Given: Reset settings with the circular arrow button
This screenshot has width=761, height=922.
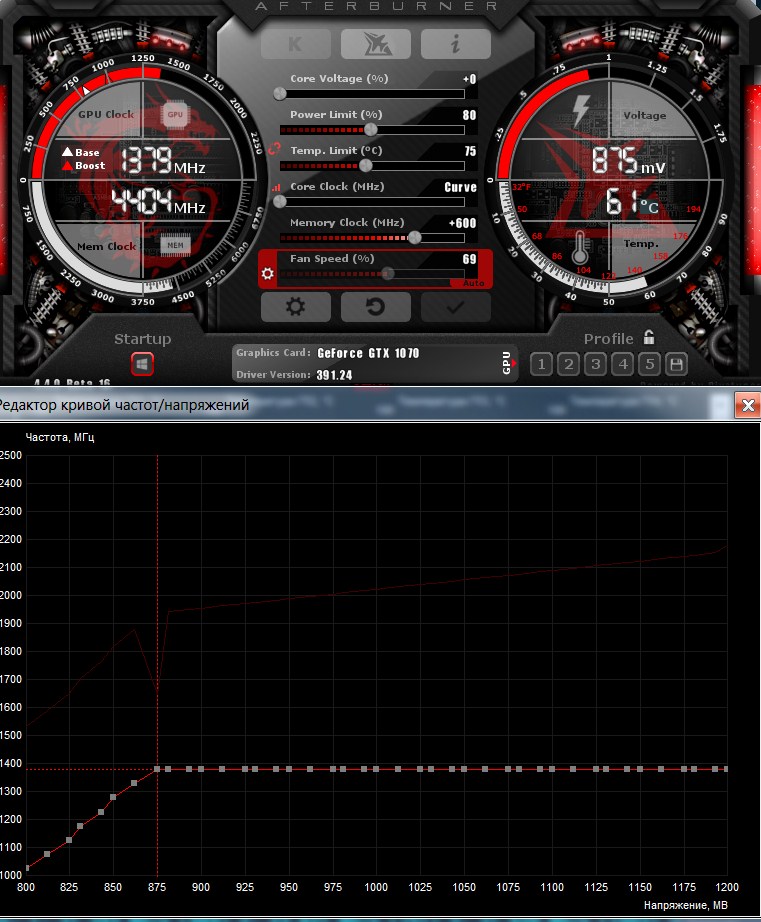Looking at the screenshot, I should click(375, 306).
